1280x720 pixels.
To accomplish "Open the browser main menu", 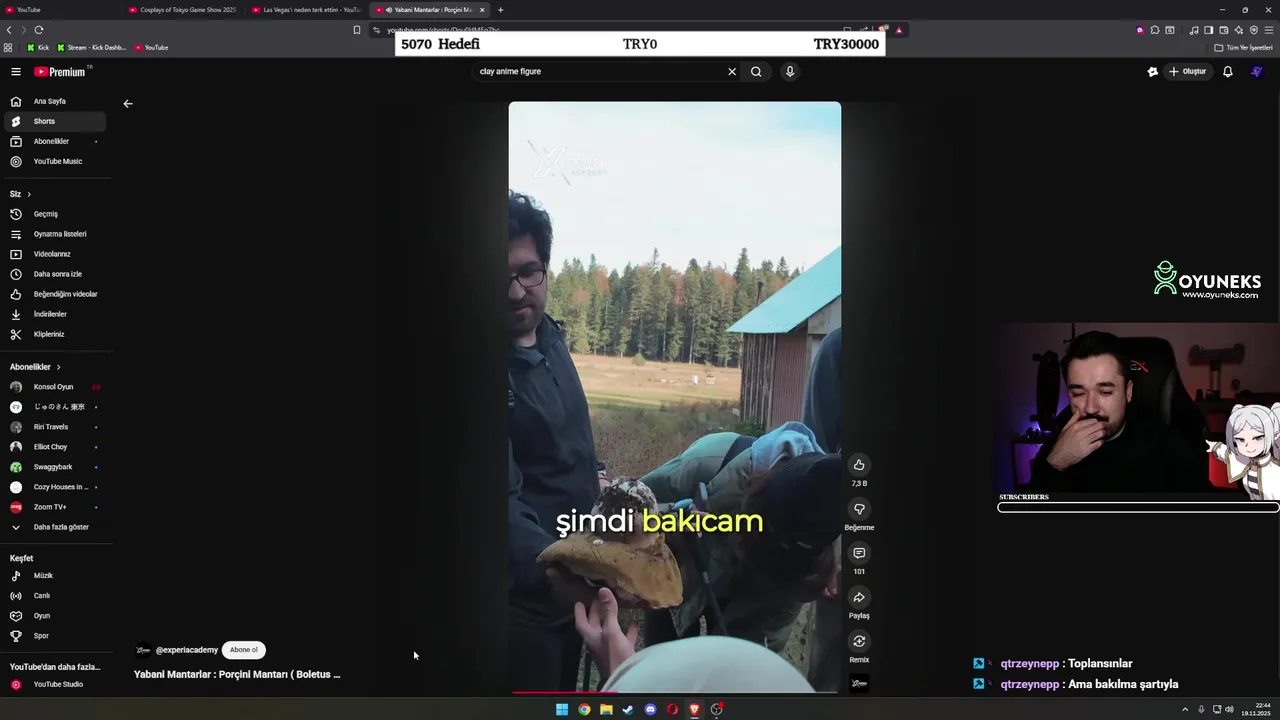I will [x=1268, y=30].
